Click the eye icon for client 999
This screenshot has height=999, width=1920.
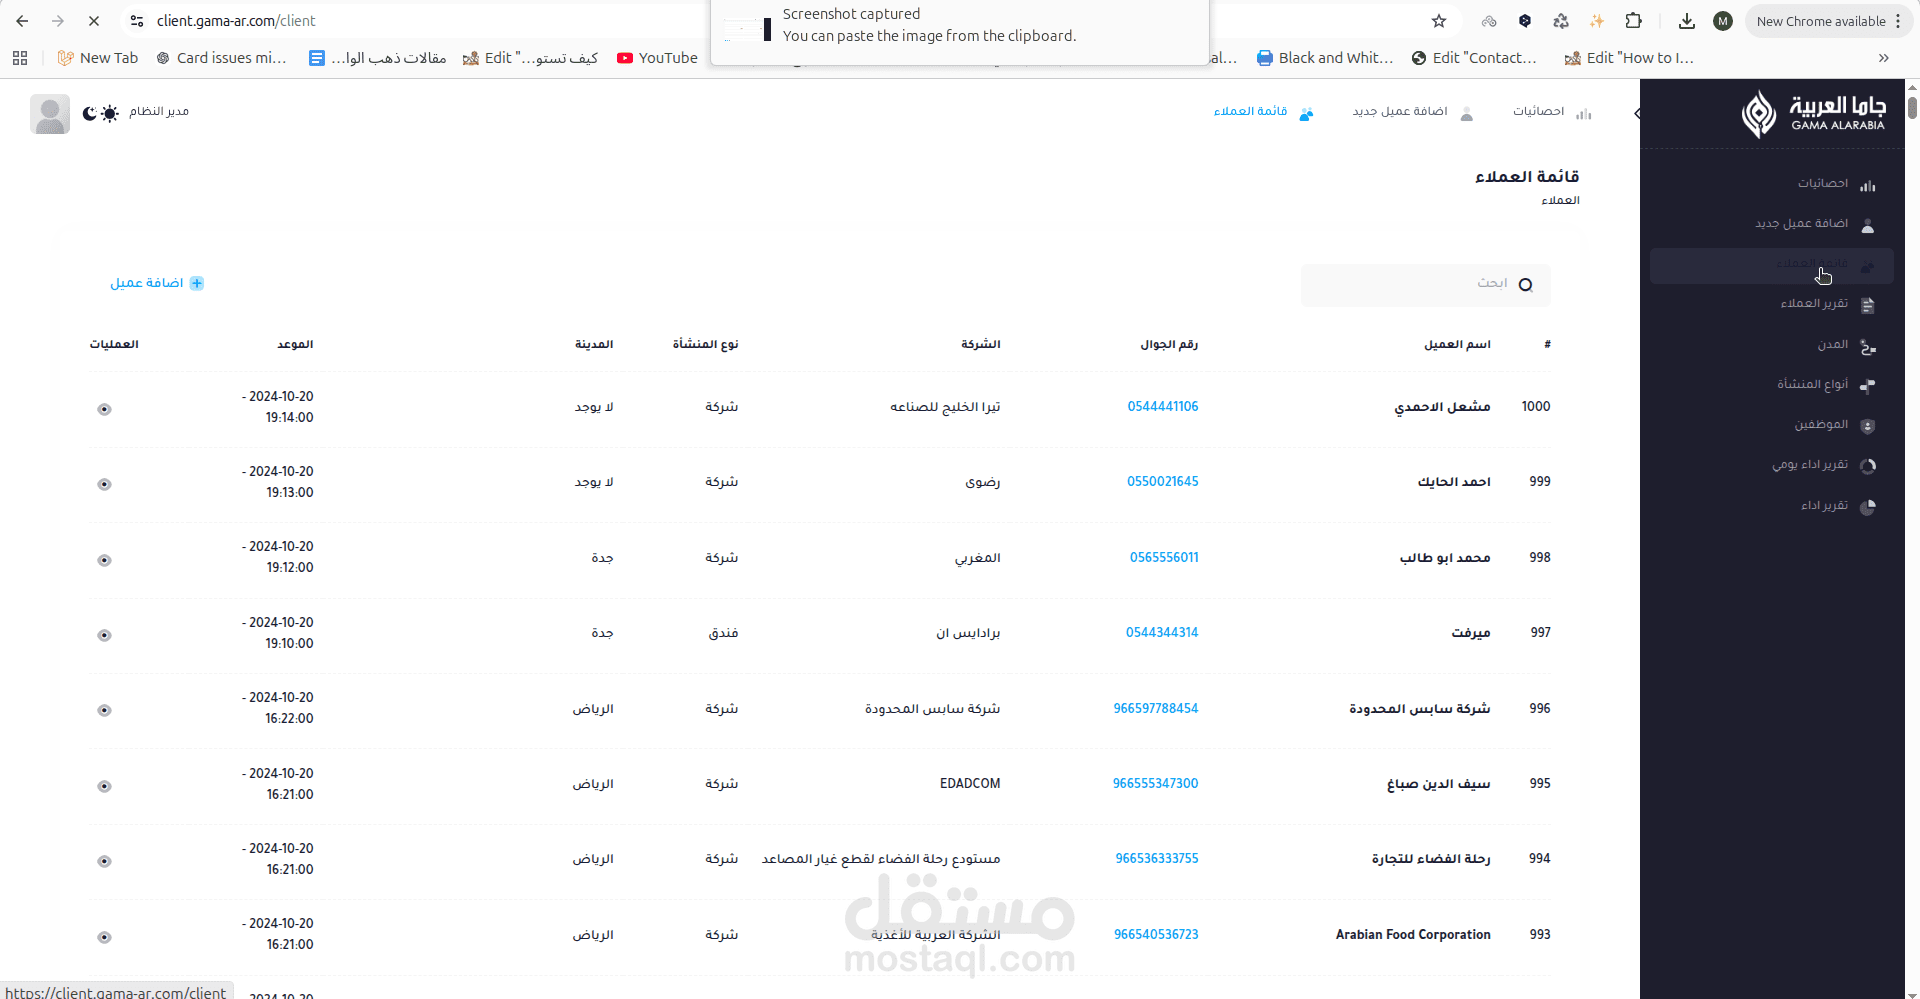[104, 484]
